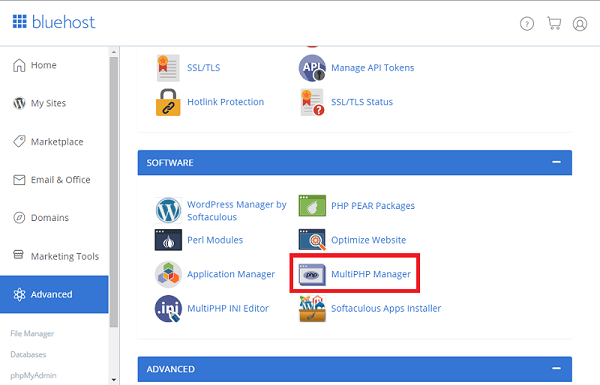Open the shopping cart icon
Image resolution: width=600 pixels, height=385 pixels.
(554, 23)
